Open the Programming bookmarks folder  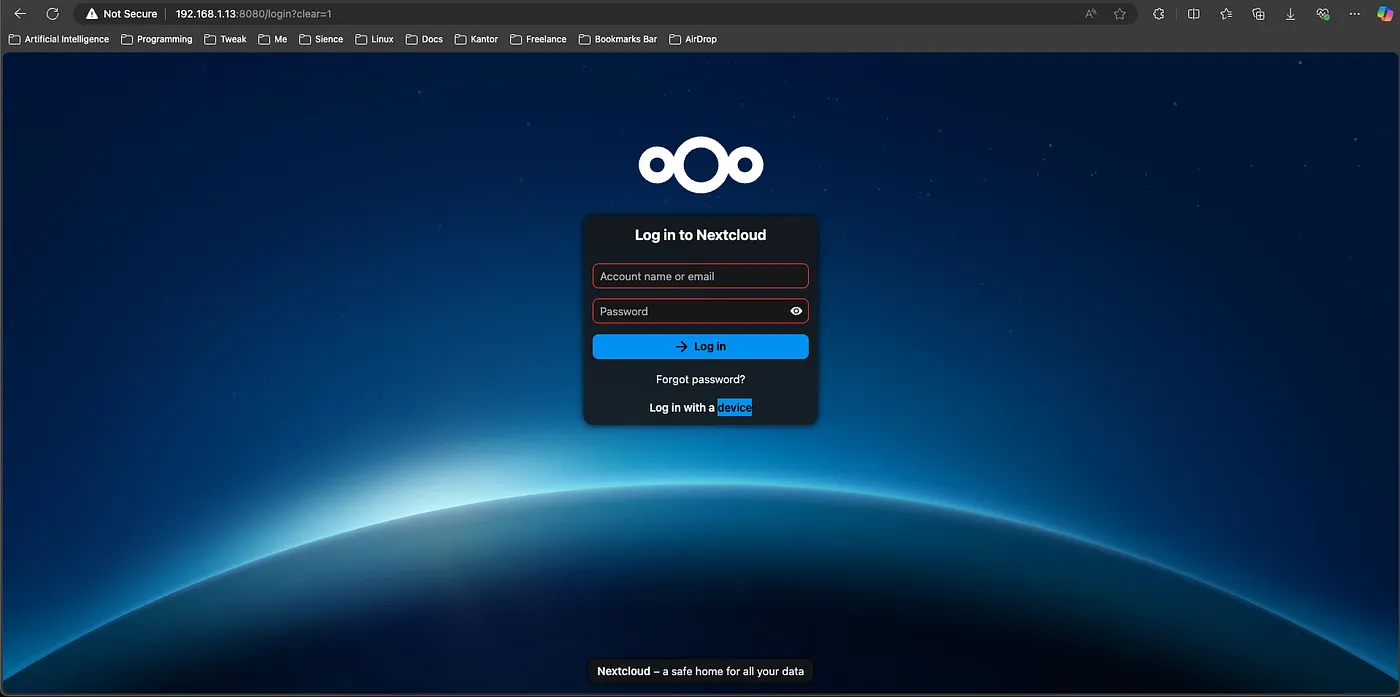click(x=157, y=39)
